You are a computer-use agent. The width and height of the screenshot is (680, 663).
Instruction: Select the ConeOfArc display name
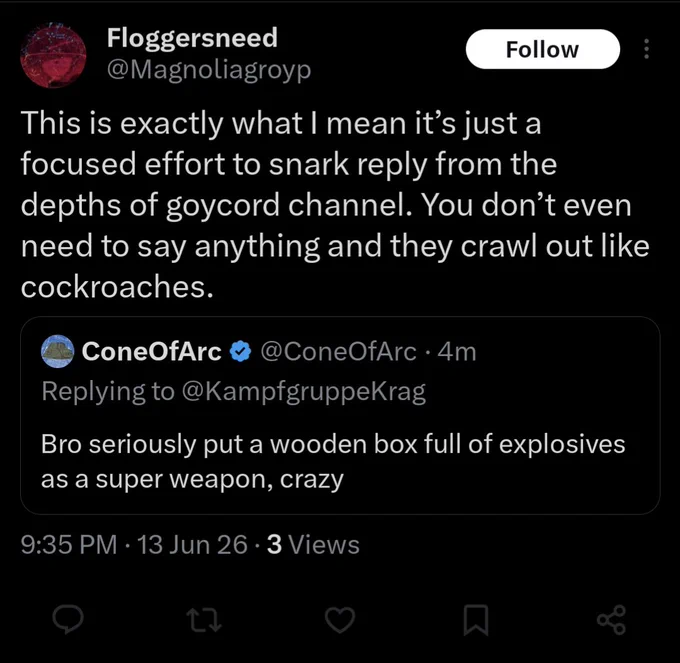tap(152, 351)
